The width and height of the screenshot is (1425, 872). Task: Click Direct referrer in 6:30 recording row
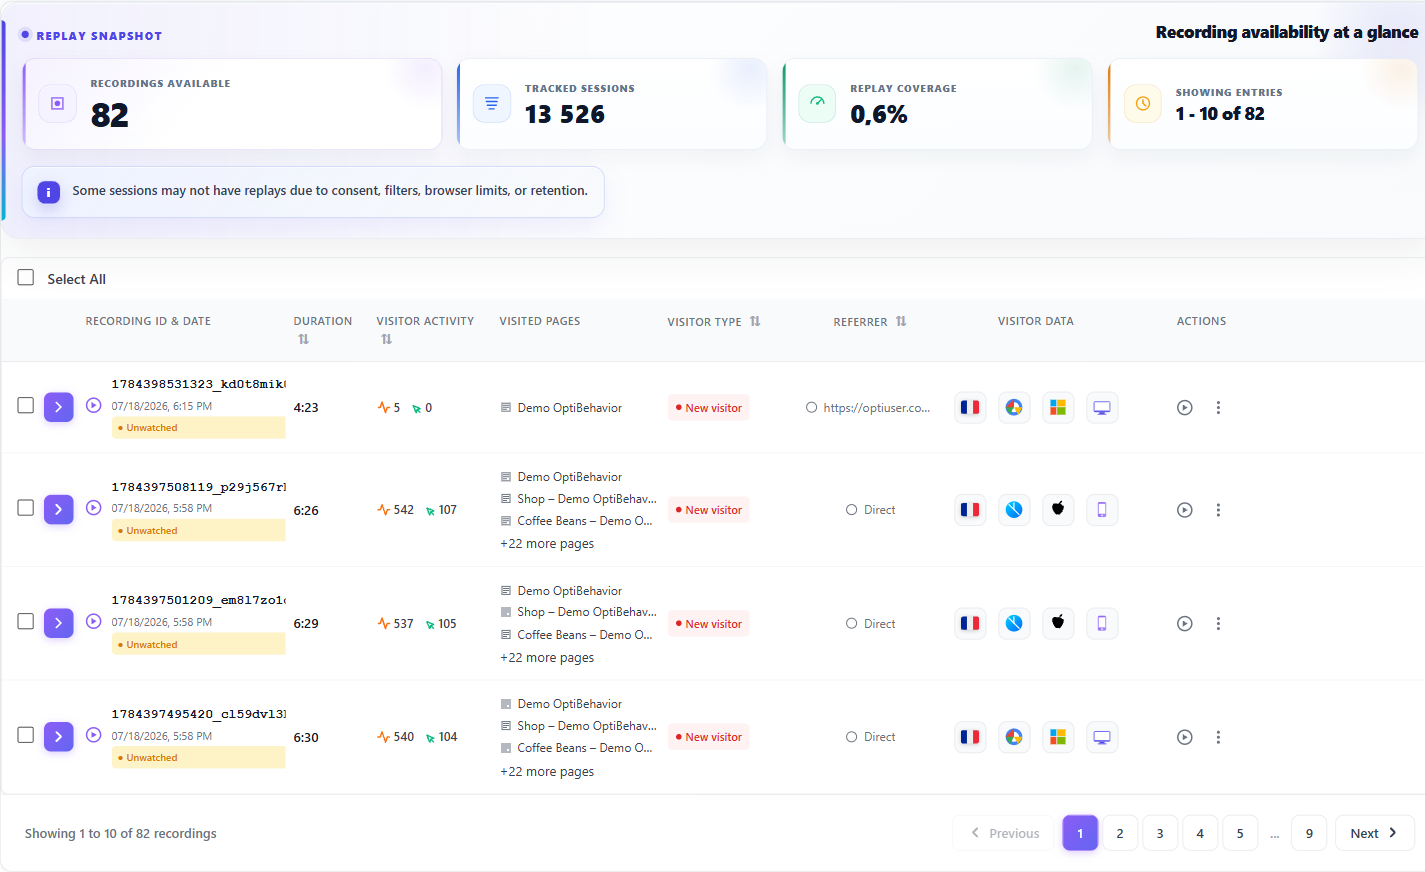(879, 737)
